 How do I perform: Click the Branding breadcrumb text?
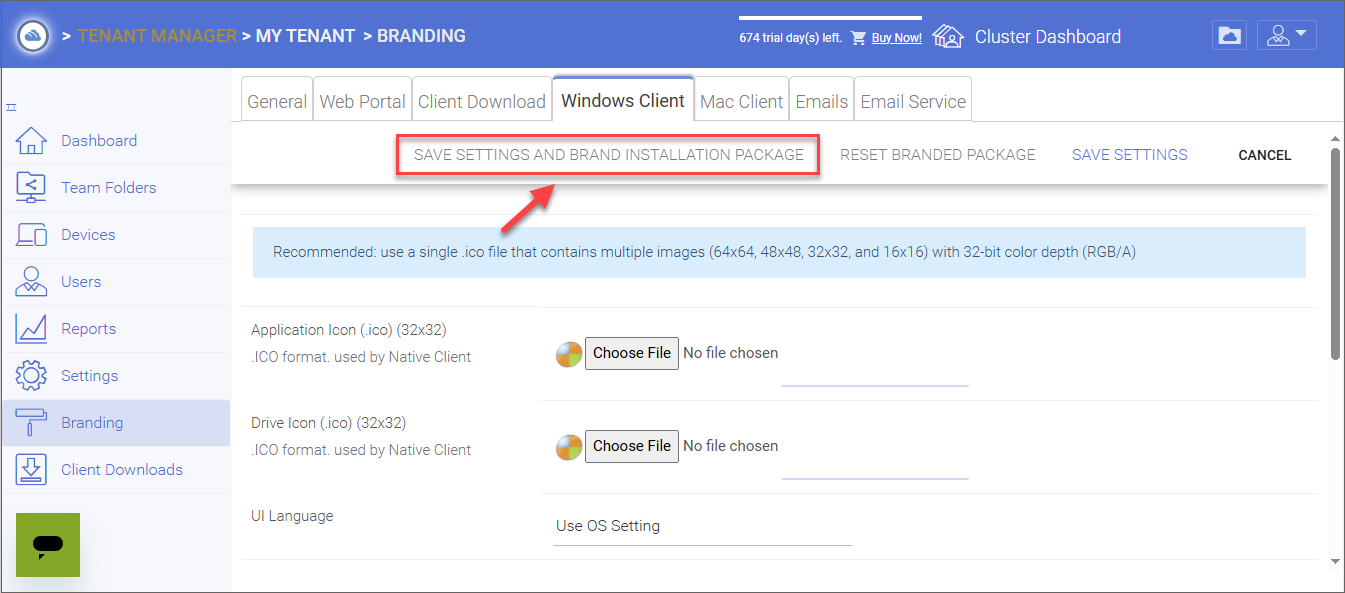[x=421, y=36]
